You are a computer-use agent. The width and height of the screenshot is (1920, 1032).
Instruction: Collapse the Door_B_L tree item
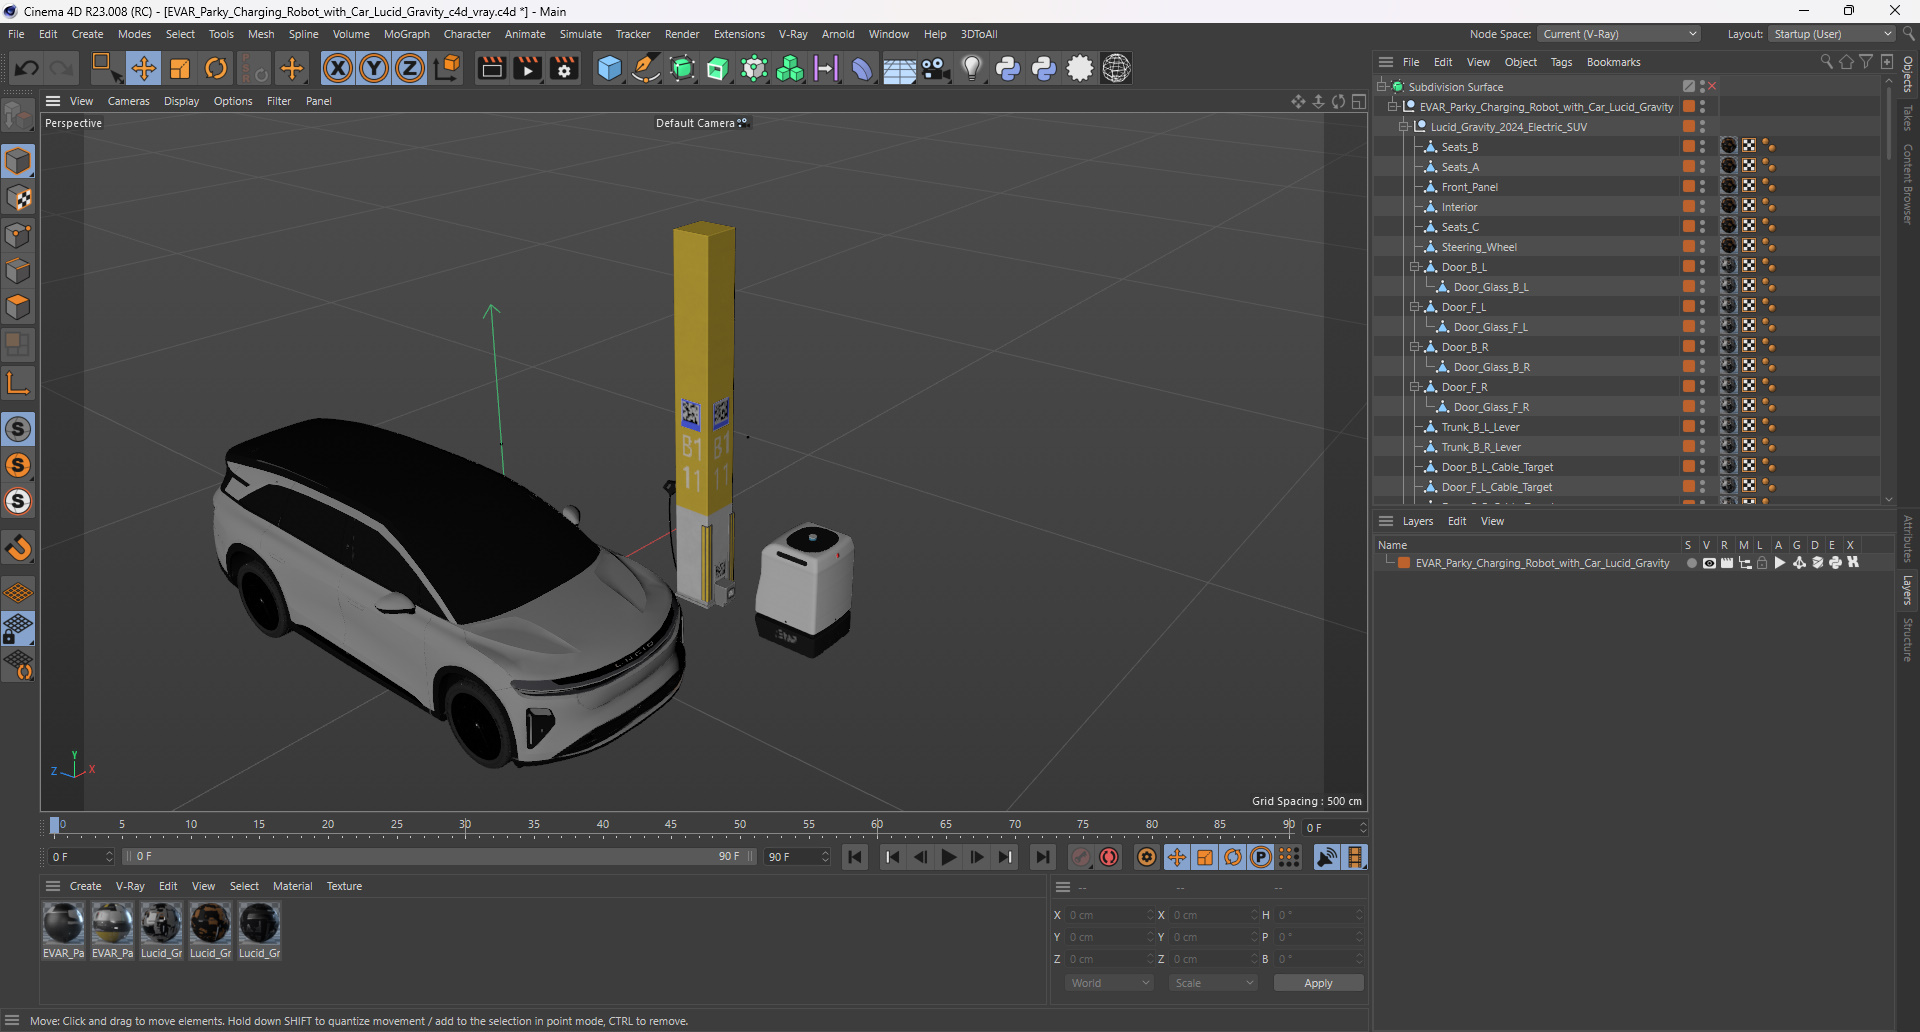(1415, 267)
